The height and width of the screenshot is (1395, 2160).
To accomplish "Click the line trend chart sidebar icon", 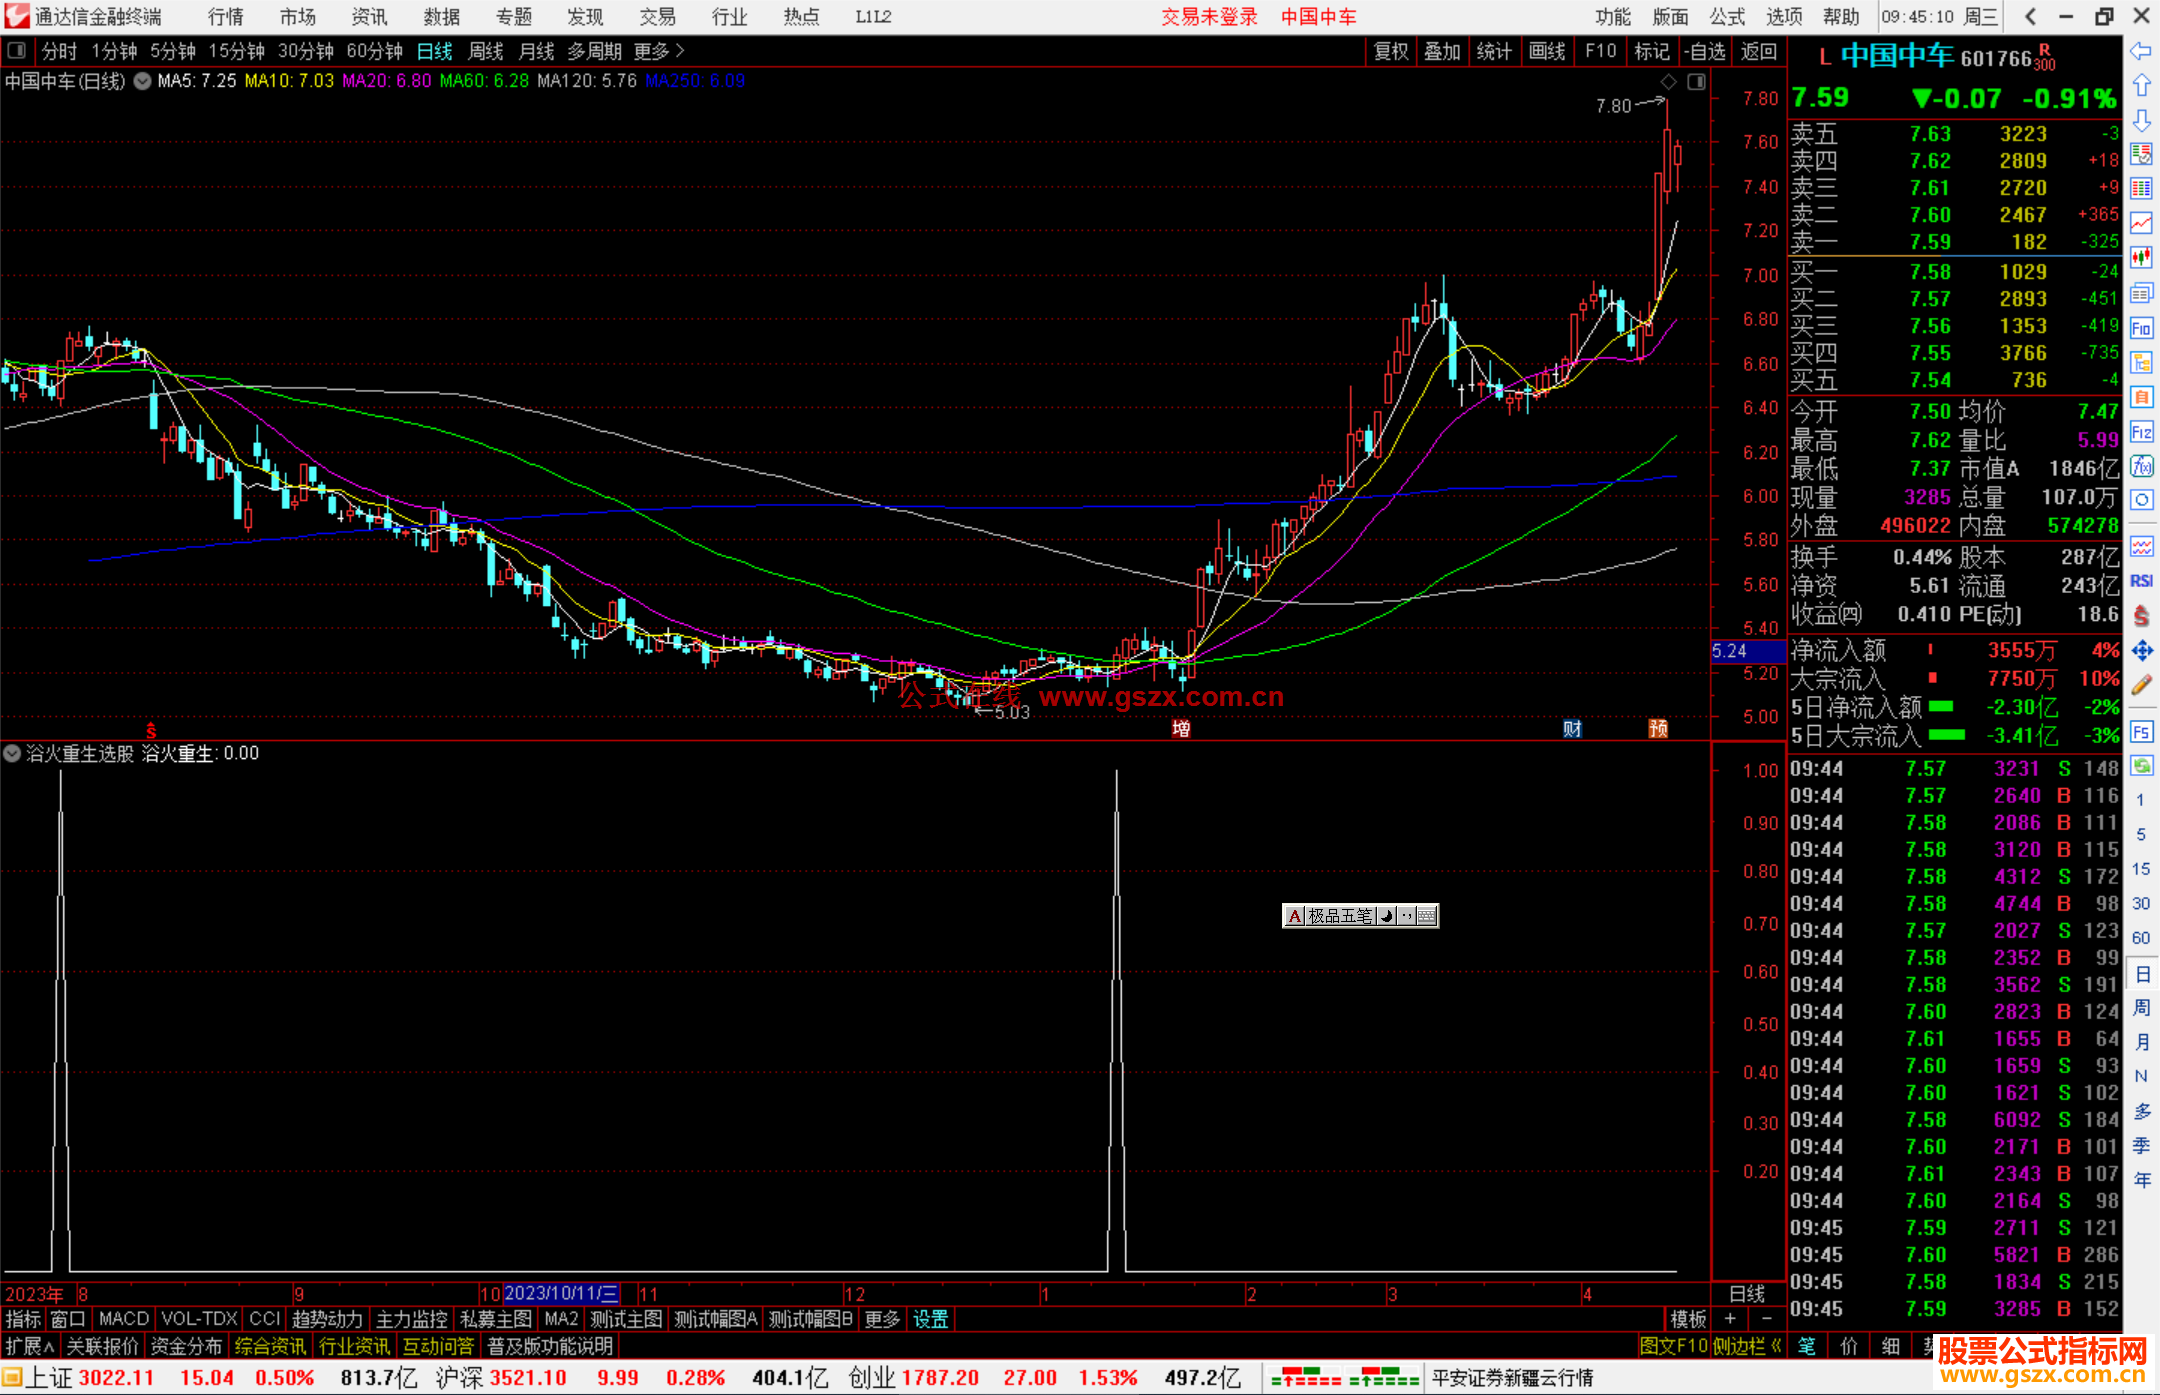I will 2141,223.
